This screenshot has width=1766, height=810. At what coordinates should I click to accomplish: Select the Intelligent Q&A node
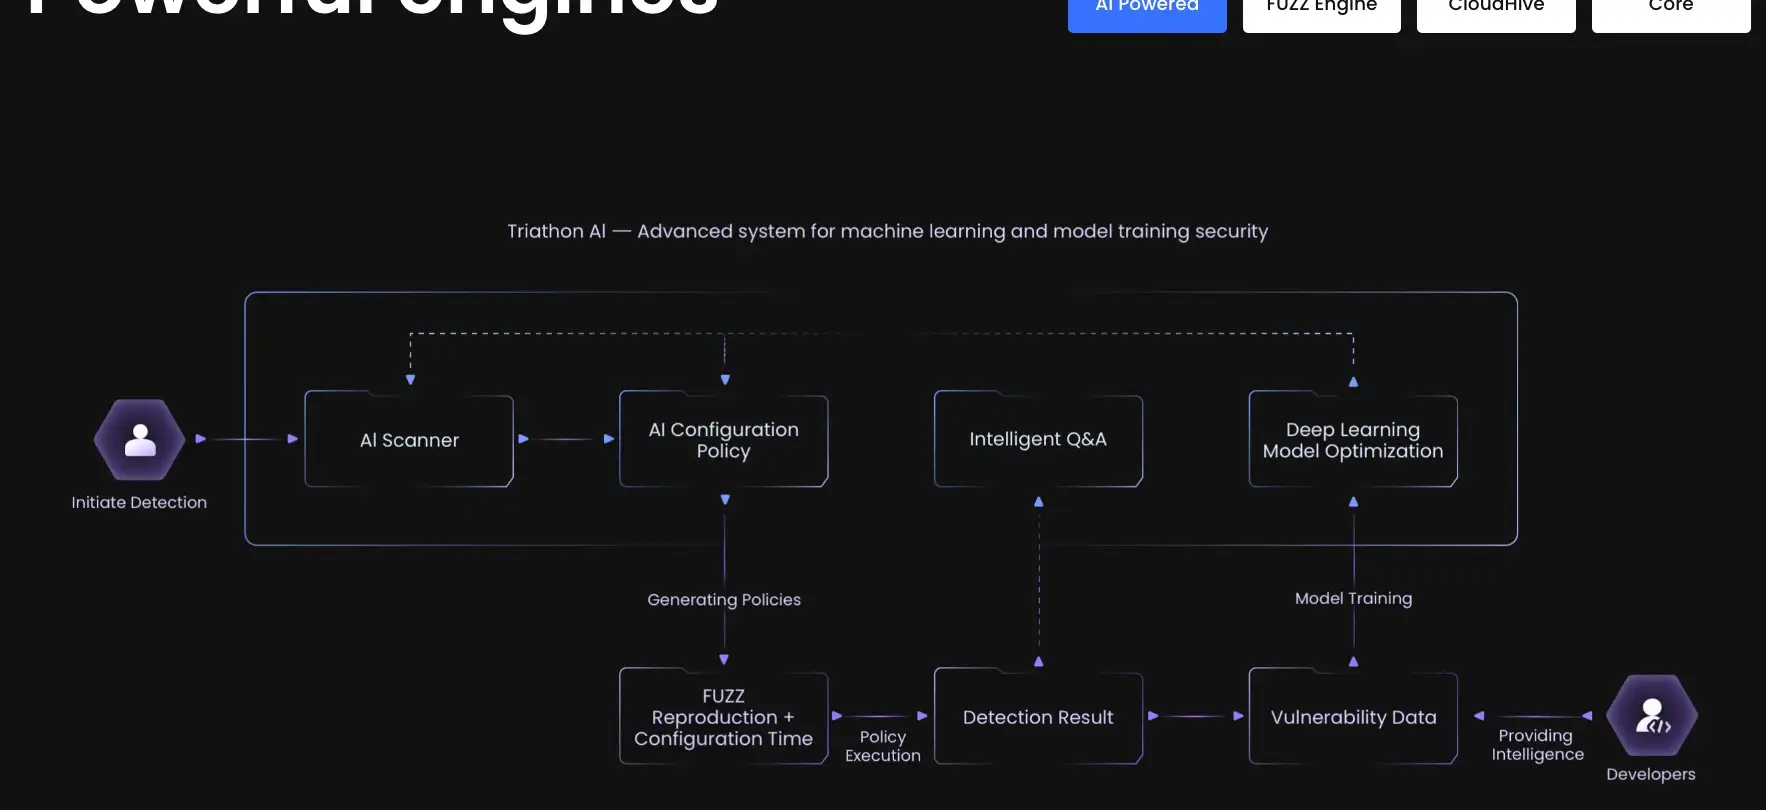point(1038,440)
